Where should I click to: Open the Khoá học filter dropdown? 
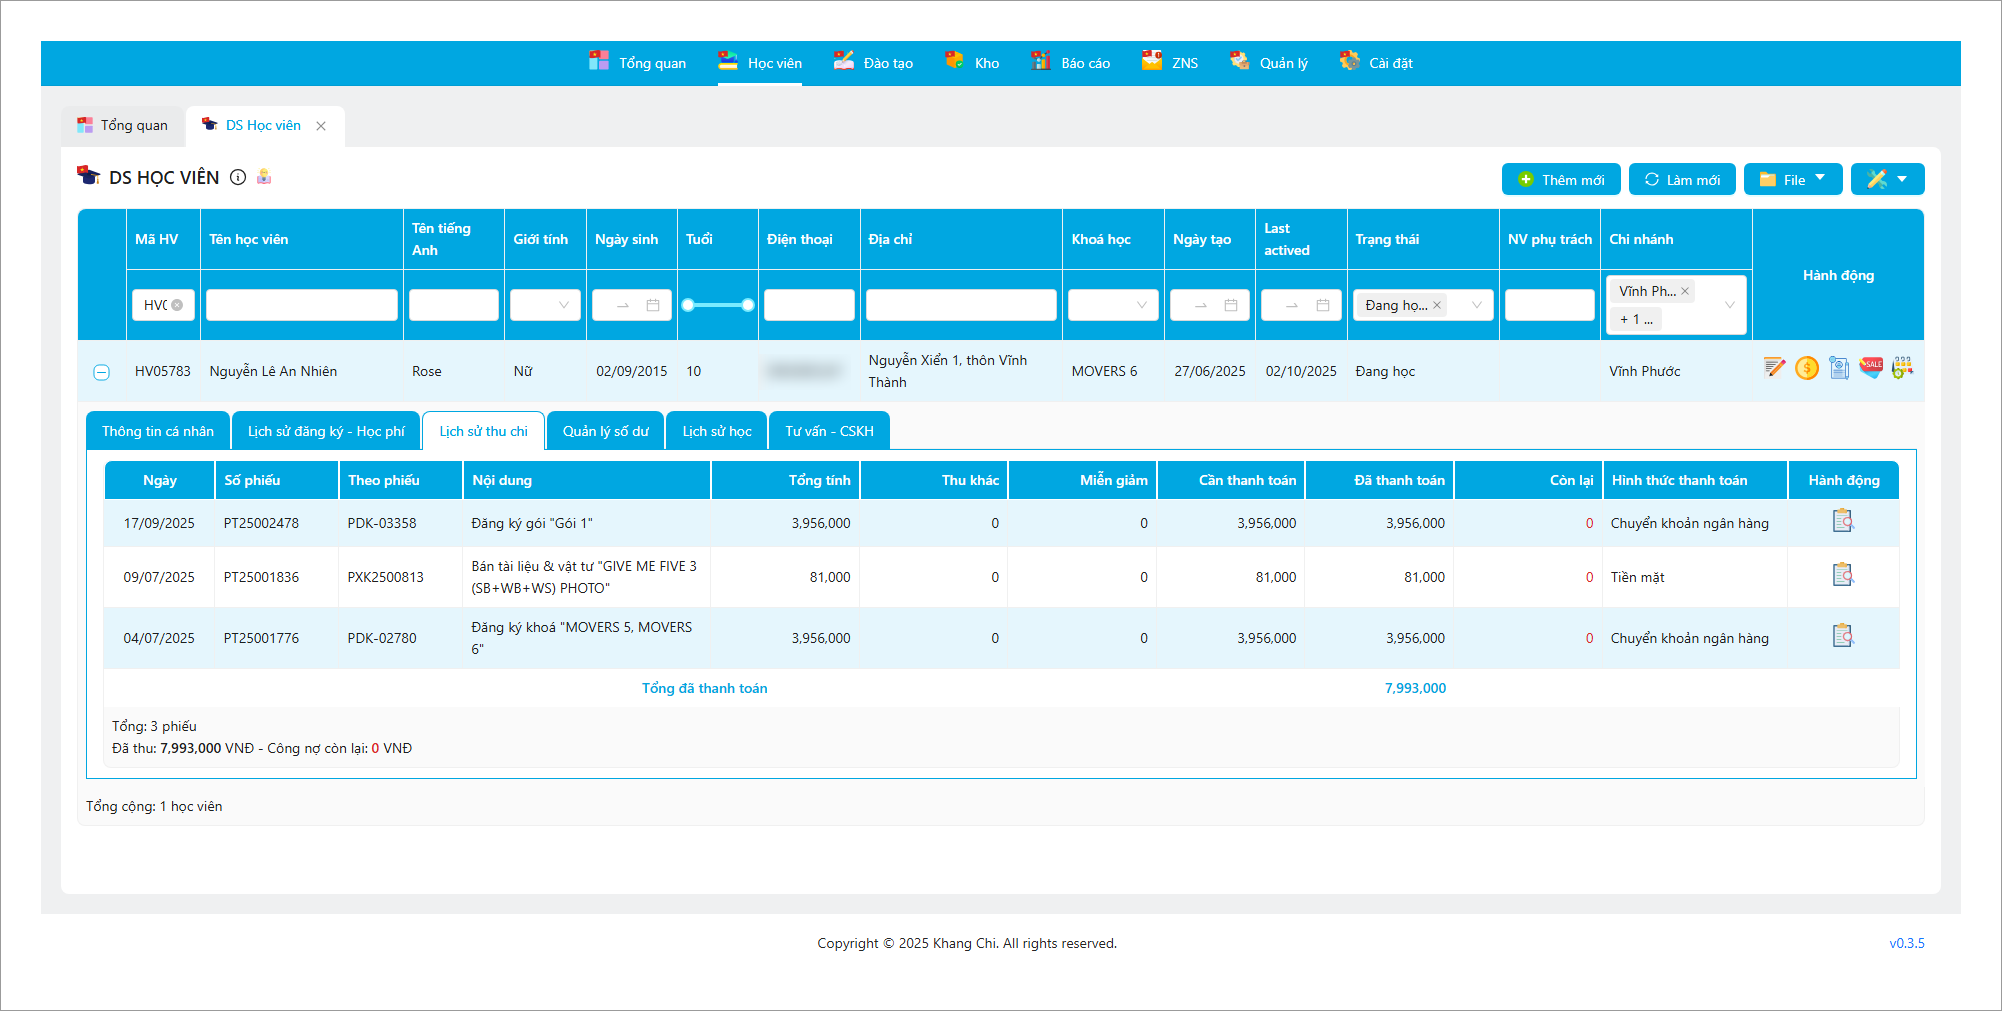click(x=1113, y=305)
